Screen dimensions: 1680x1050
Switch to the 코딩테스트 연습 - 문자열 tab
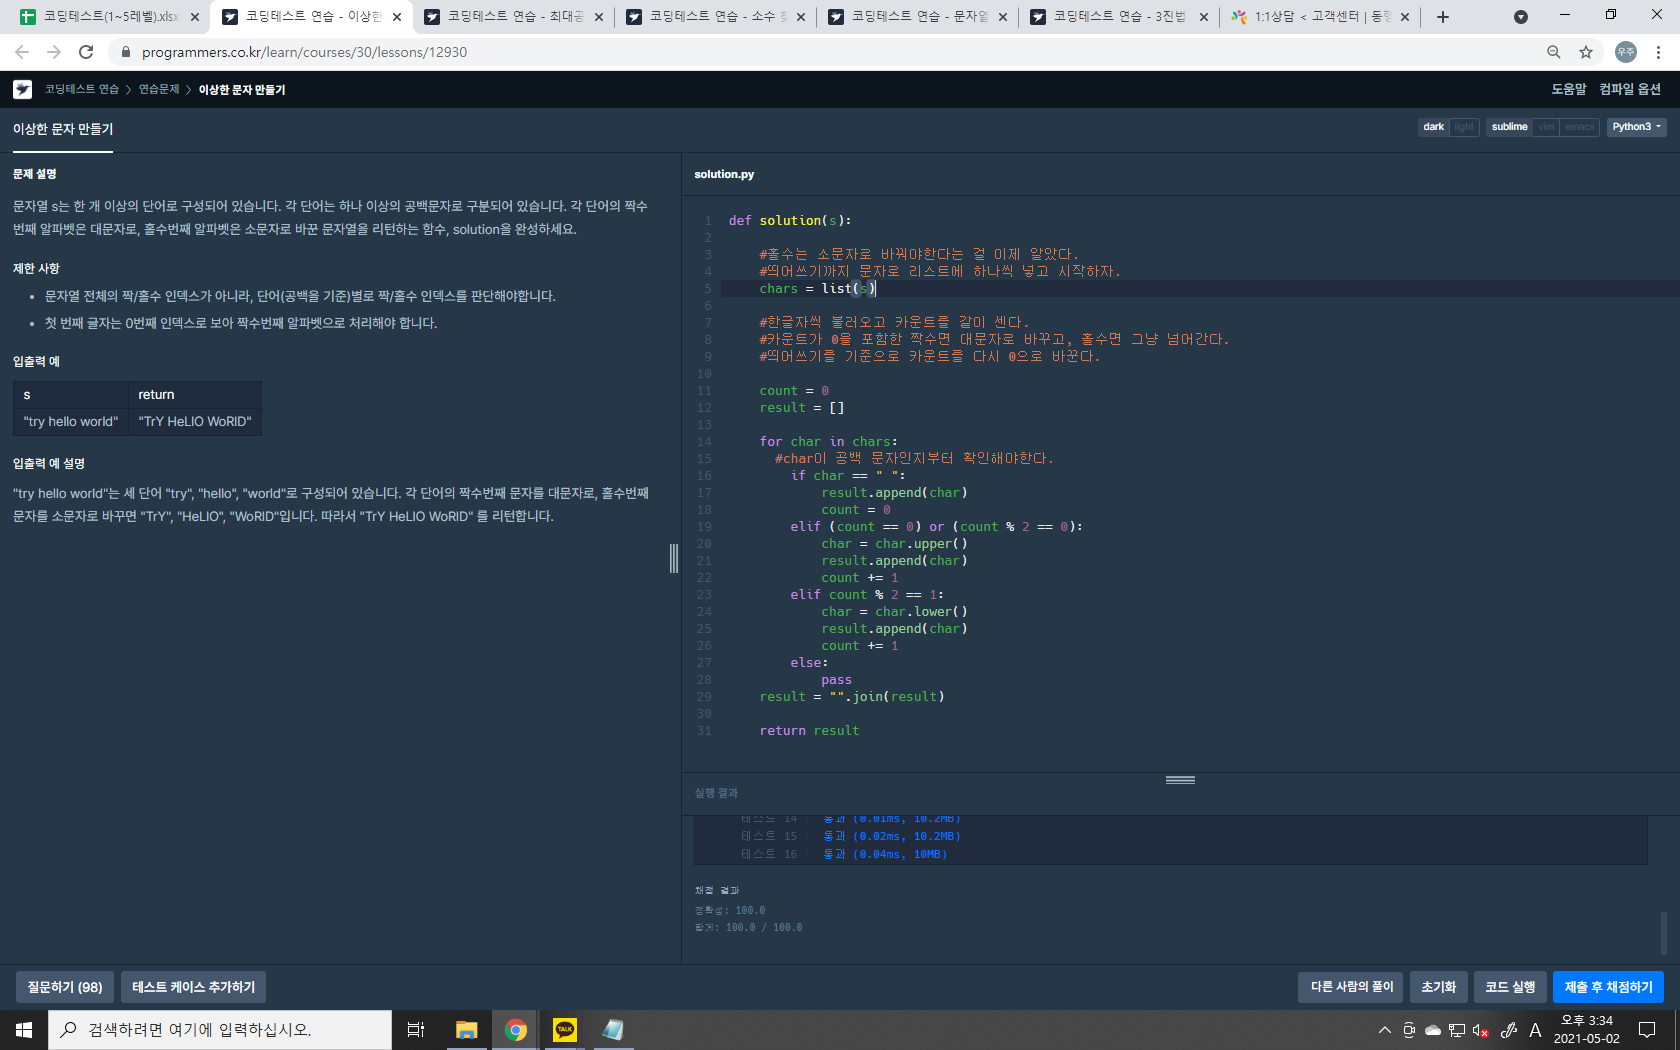[x=916, y=17]
